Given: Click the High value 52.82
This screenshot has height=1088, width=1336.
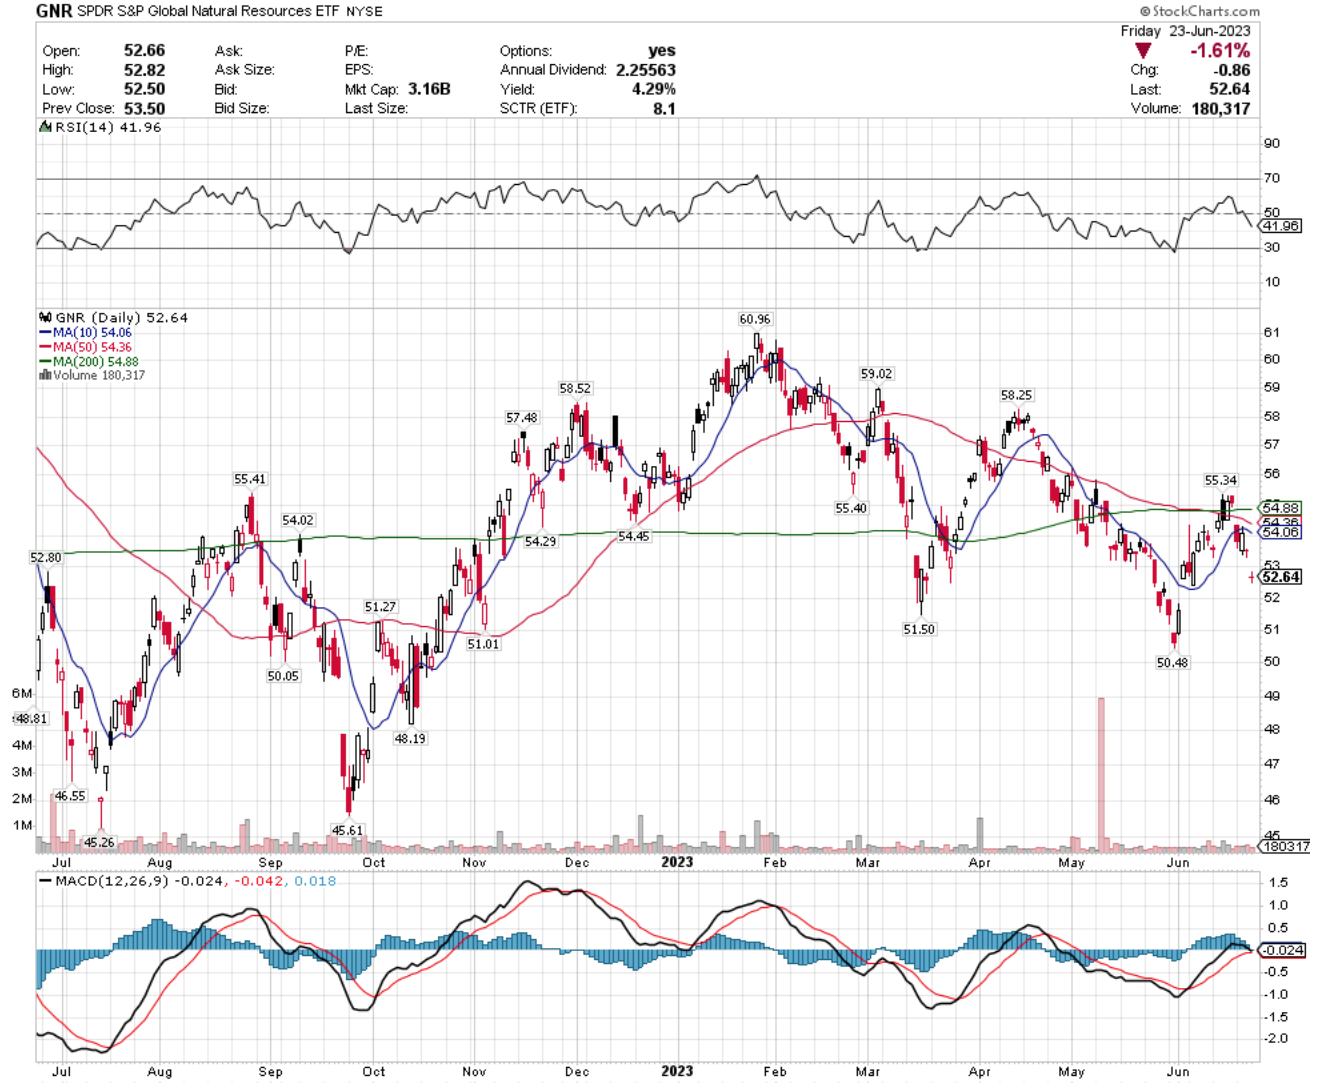Looking at the screenshot, I should pyautogui.click(x=144, y=70).
